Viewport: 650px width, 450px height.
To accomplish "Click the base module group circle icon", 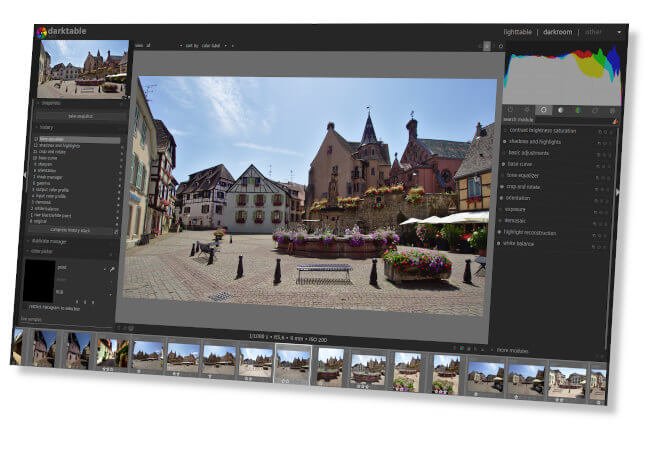I will (x=544, y=109).
